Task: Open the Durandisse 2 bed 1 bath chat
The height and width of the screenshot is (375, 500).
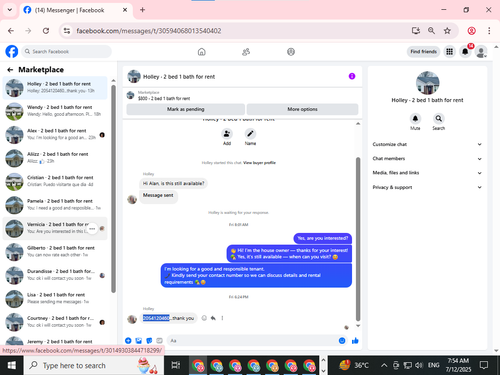Action: coord(55,275)
